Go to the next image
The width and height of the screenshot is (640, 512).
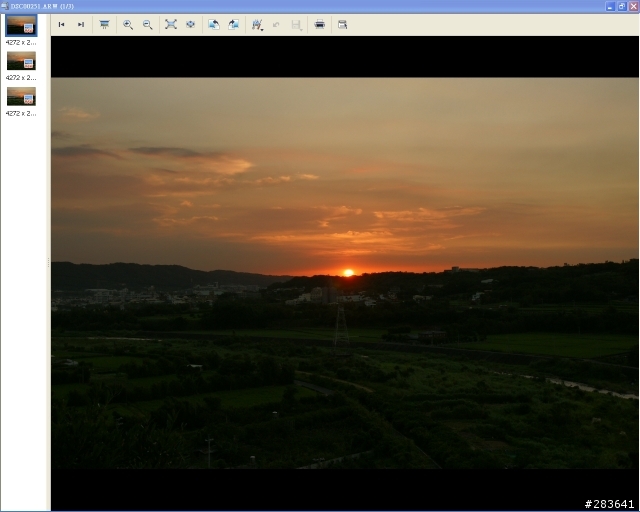click(x=81, y=24)
